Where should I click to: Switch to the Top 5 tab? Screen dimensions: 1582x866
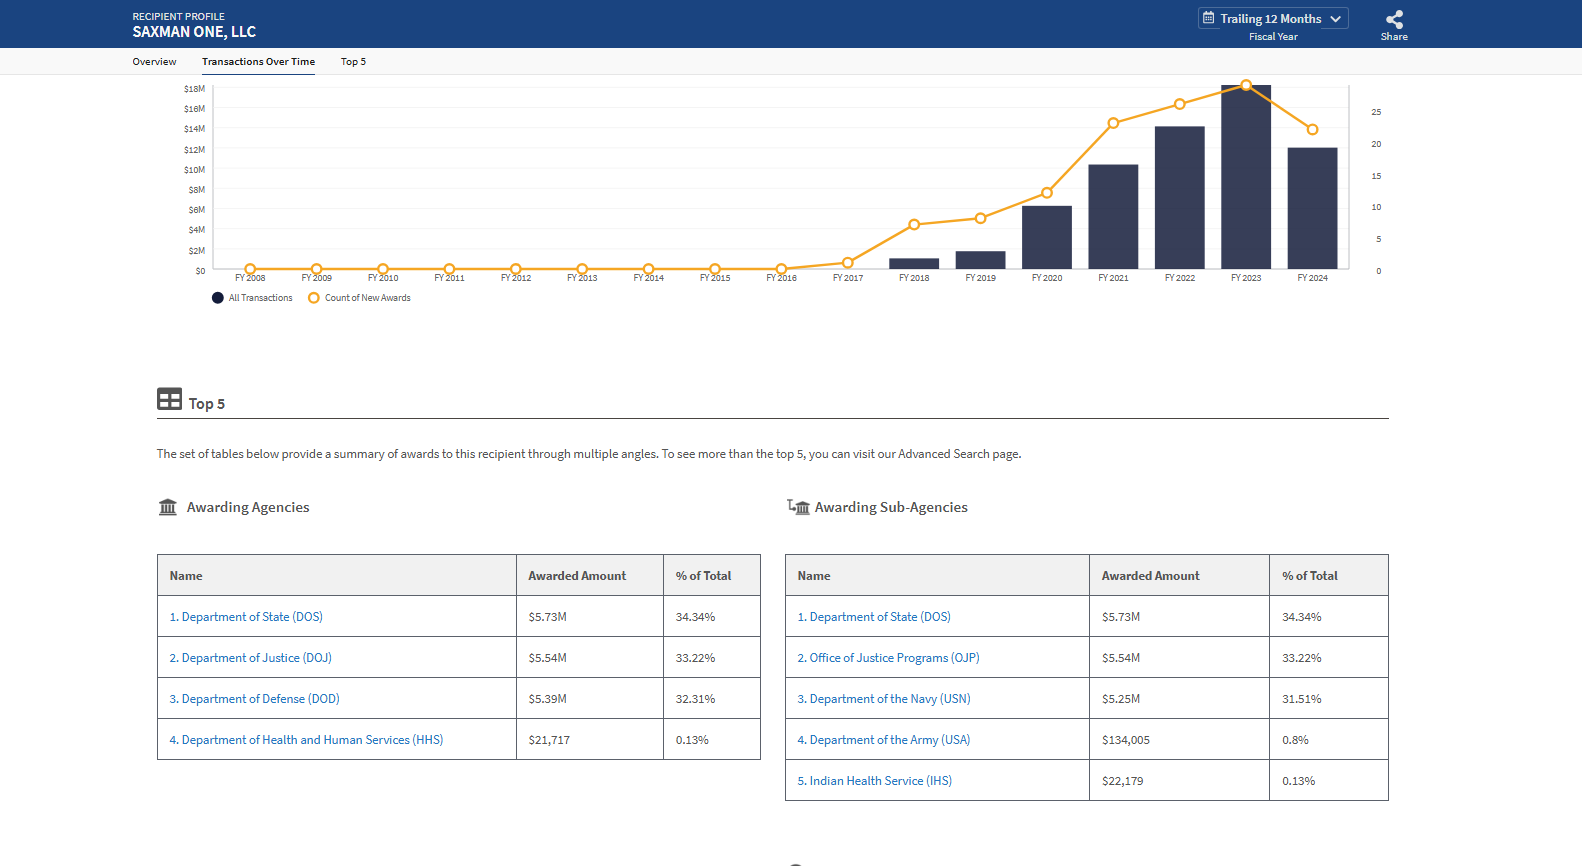353,62
